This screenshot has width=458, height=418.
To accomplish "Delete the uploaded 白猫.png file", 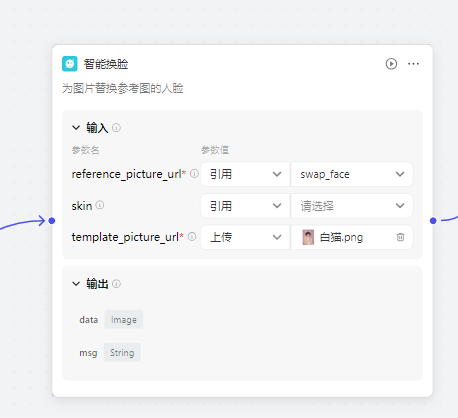I will 400,237.
